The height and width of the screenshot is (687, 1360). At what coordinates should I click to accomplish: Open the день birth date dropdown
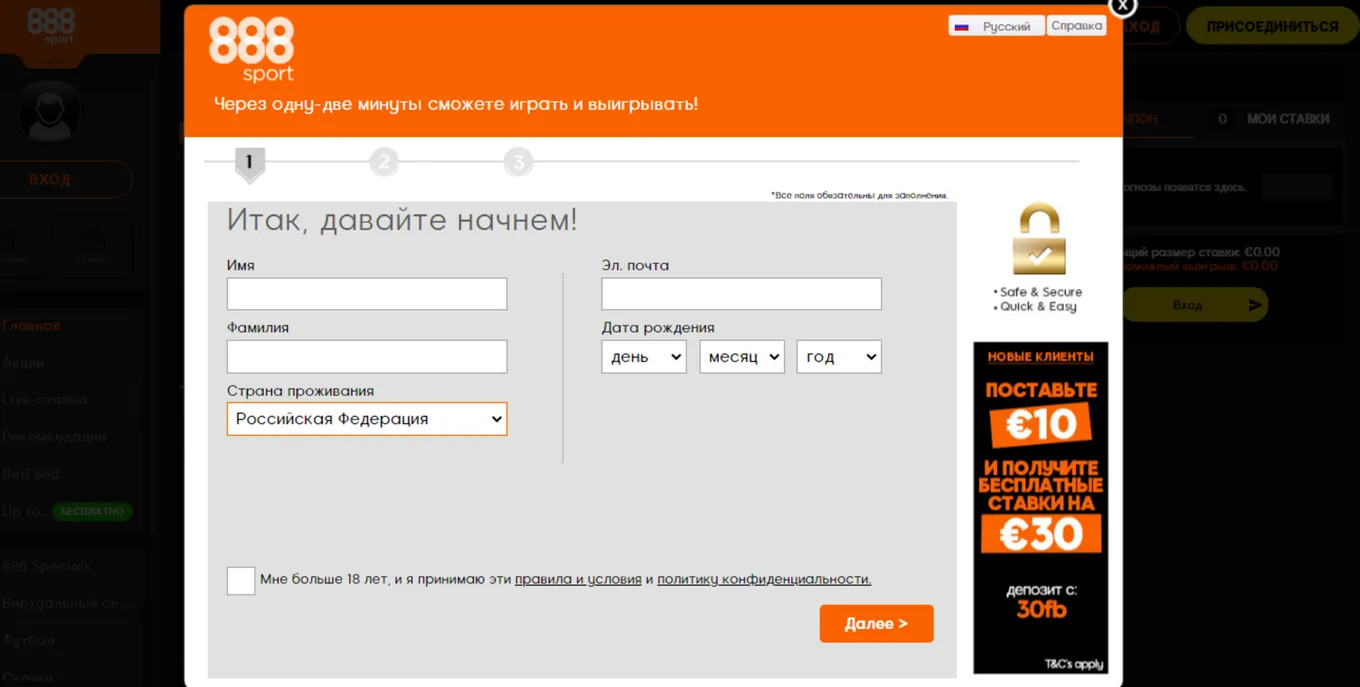tap(644, 357)
